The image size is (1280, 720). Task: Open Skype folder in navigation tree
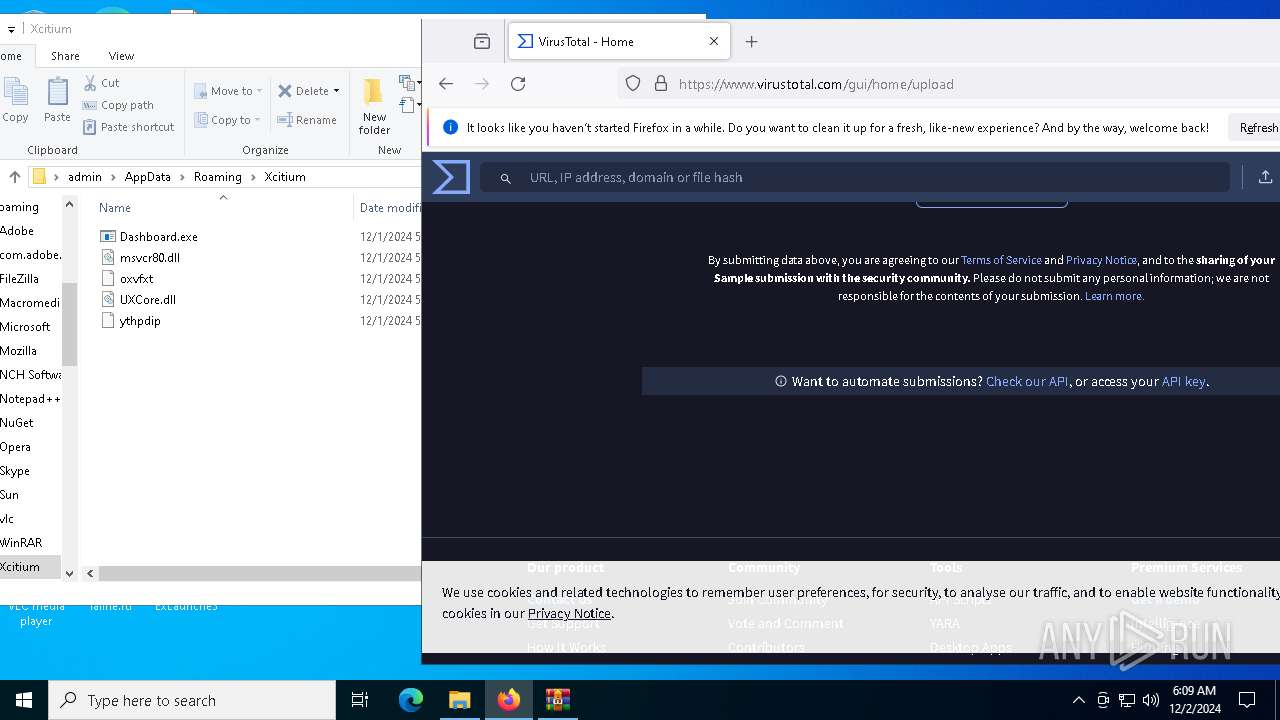(x=15, y=471)
